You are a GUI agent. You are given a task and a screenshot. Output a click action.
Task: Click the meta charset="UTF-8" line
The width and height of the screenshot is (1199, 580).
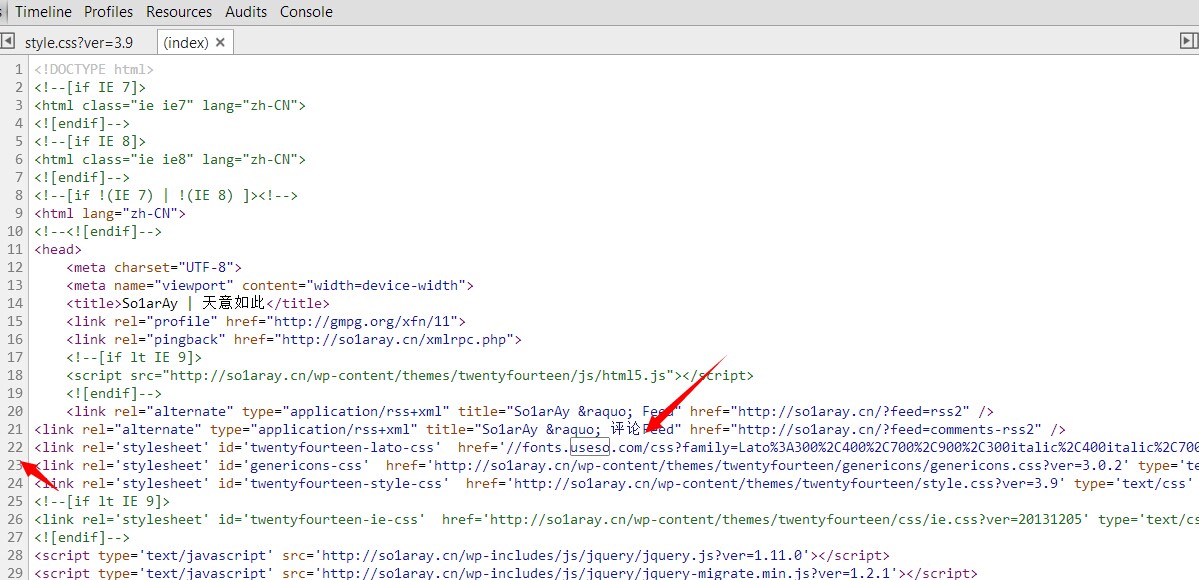click(154, 268)
